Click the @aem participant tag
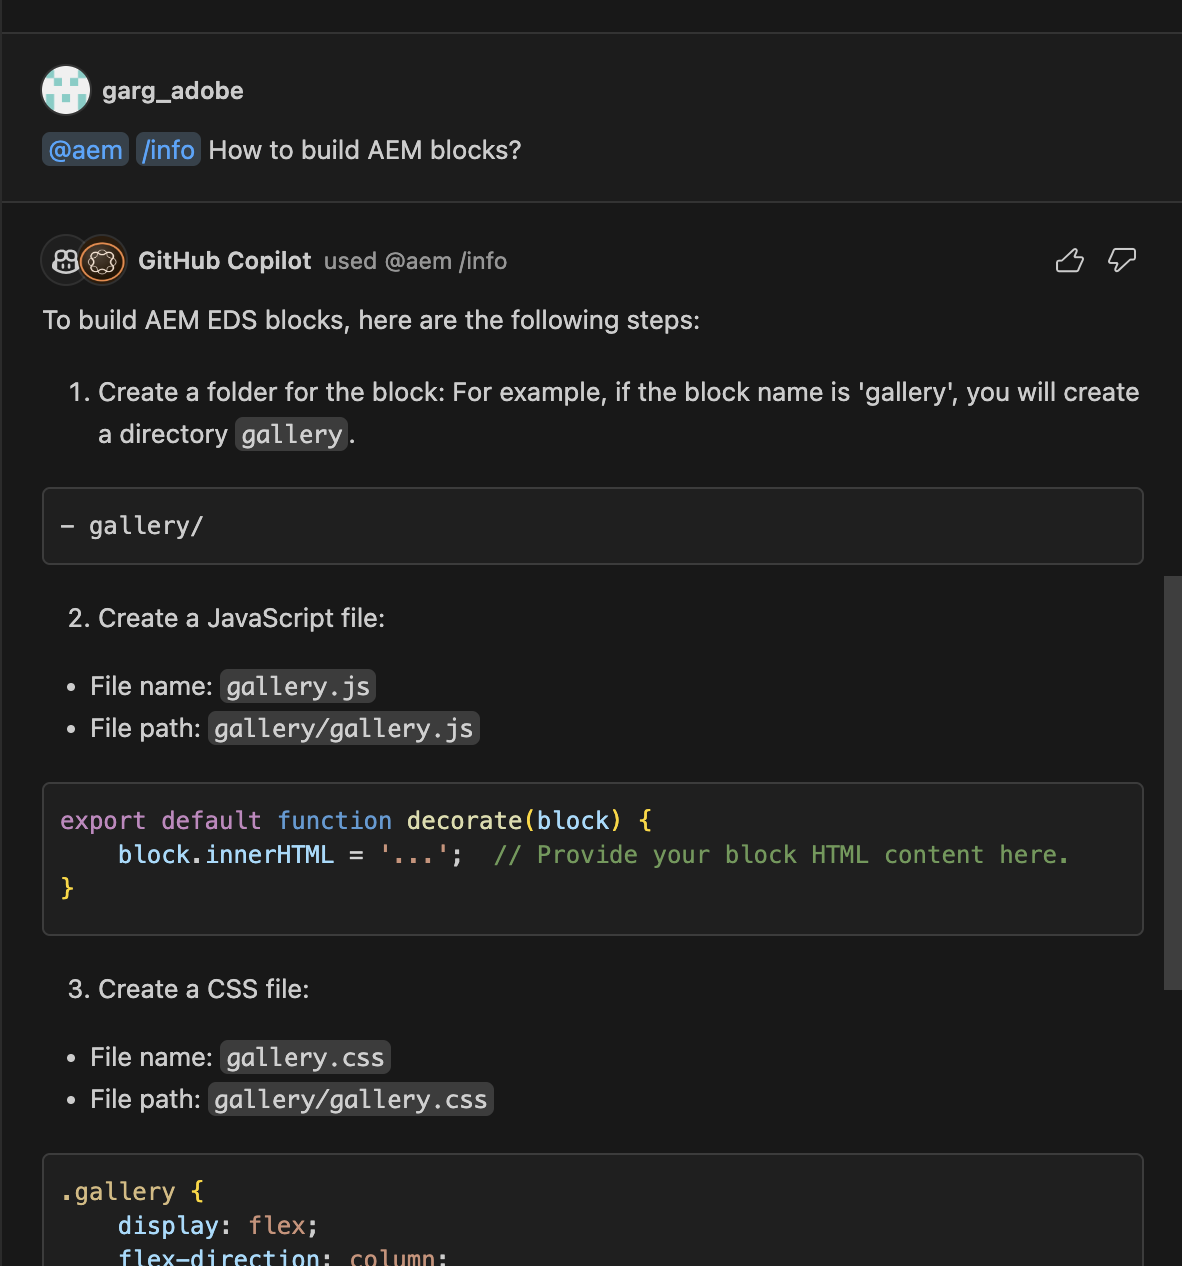This screenshot has width=1182, height=1266. (x=86, y=150)
